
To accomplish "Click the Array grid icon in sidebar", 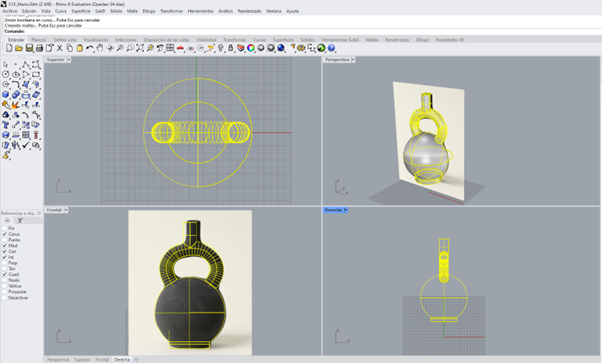I will point(26,135).
